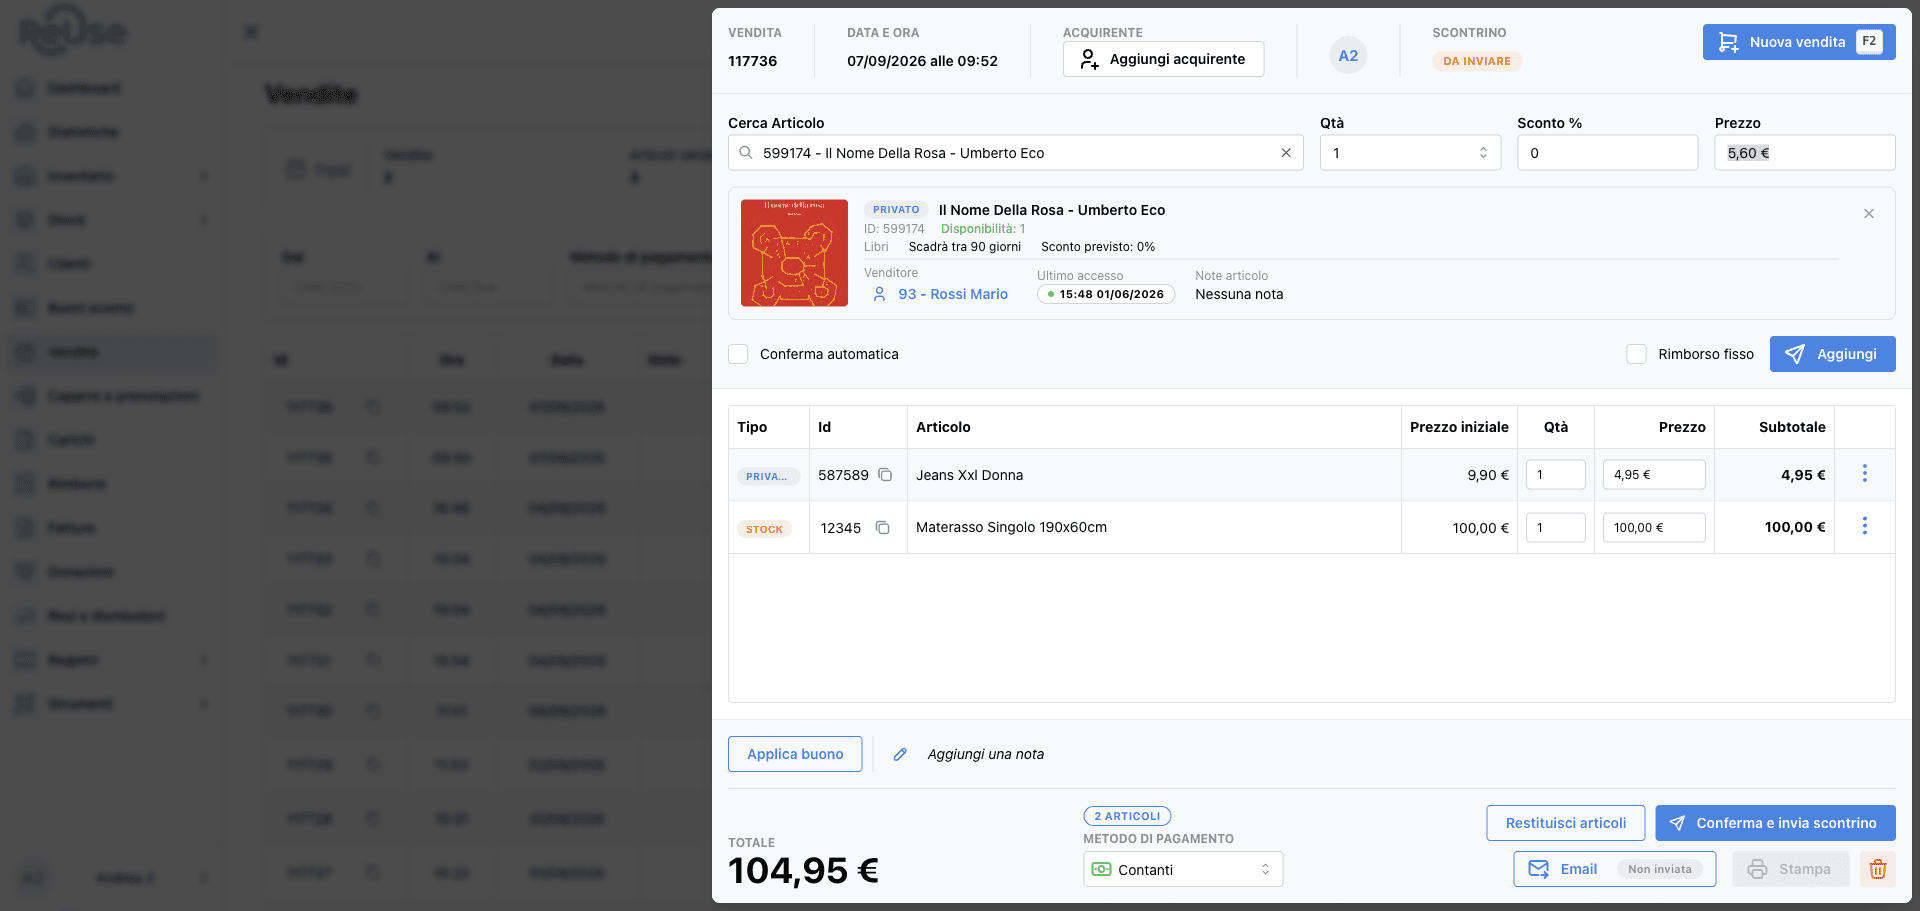Viewport: 1920px width, 911px height.
Task: Edit the price field showing 100,00 €
Action: click(x=1654, y=527)
